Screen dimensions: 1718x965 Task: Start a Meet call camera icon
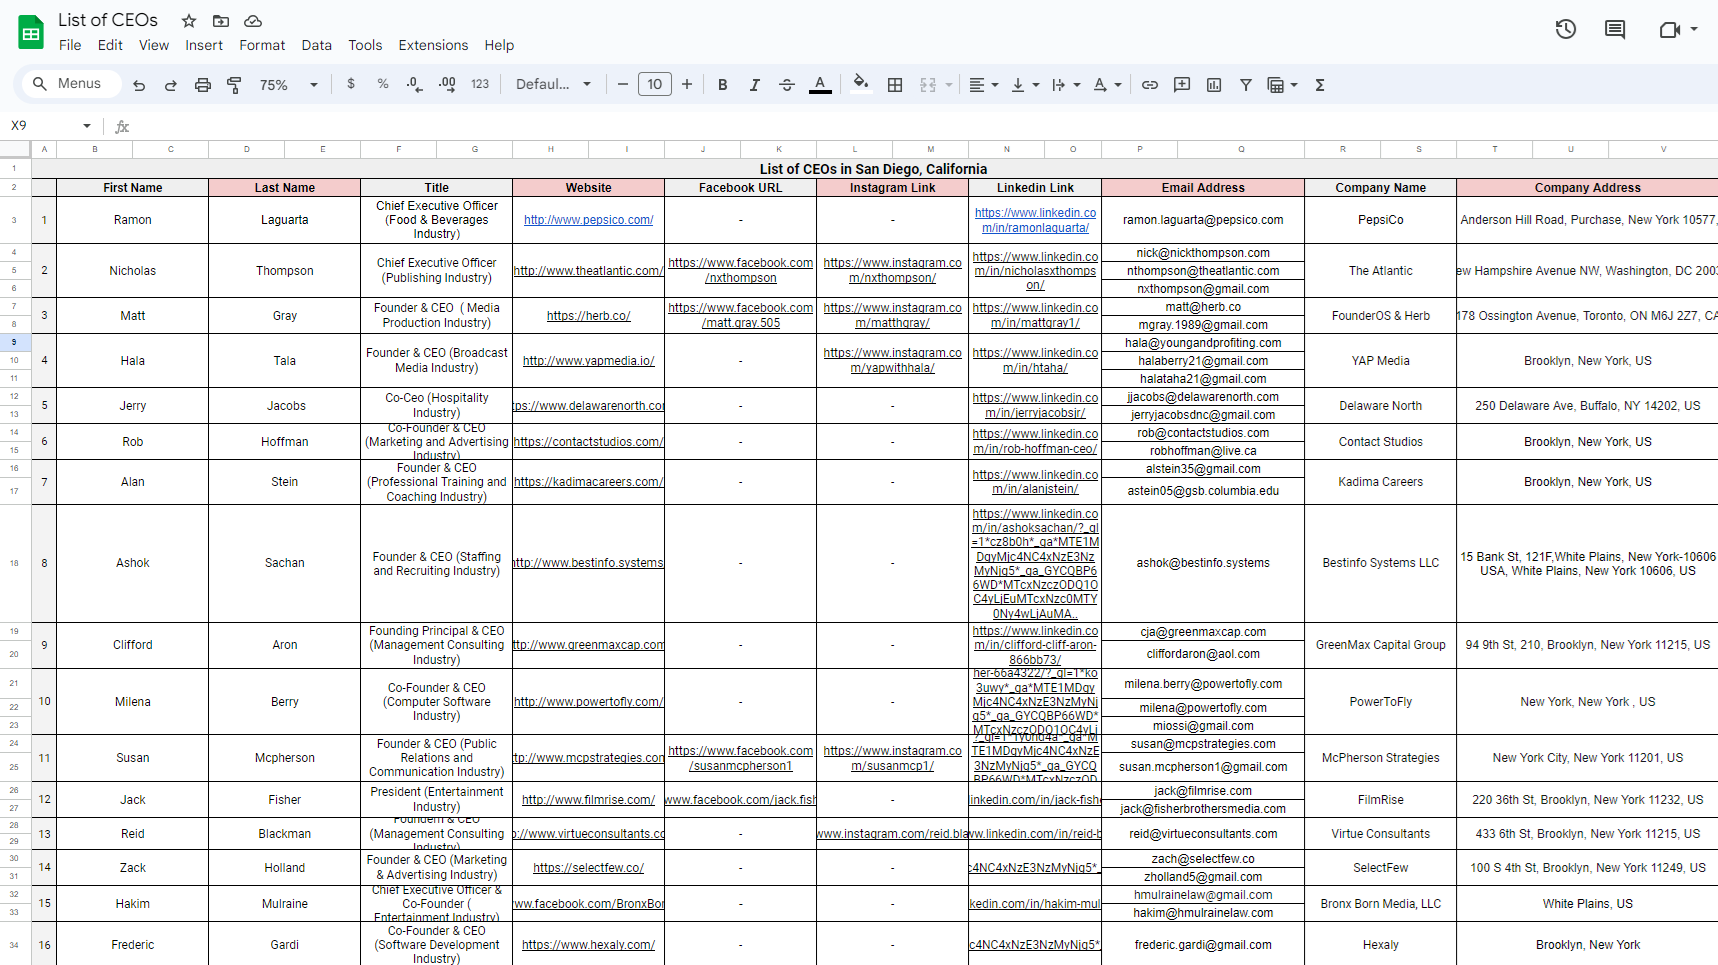click(1669, 29)
